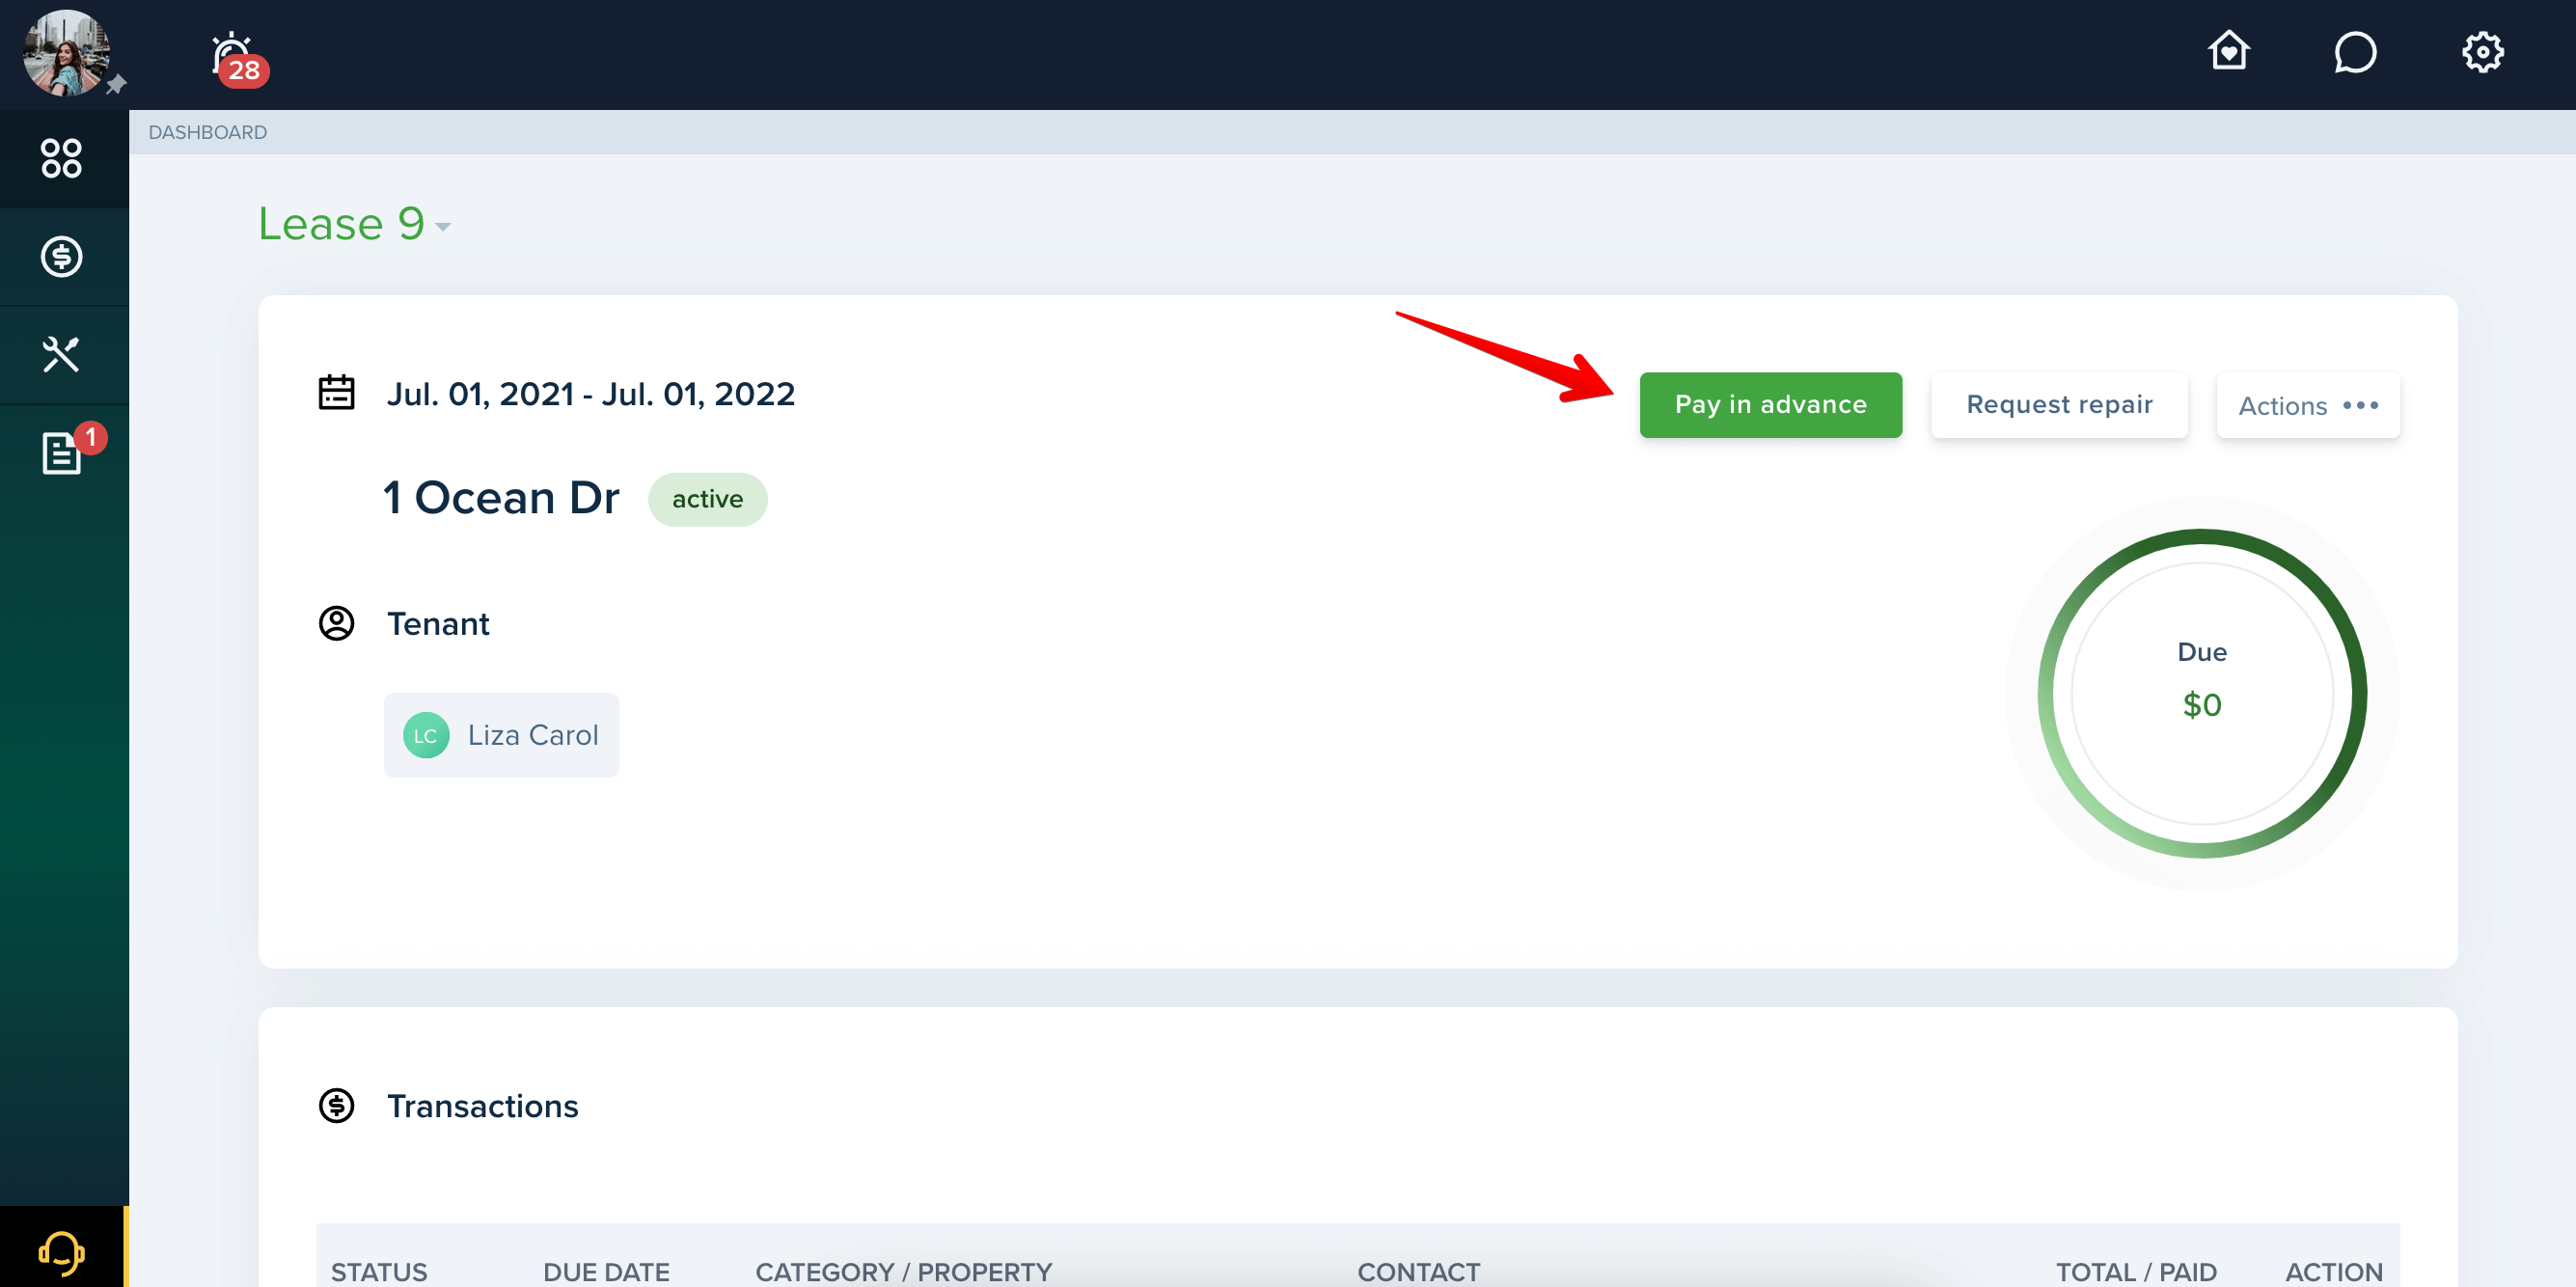Viewport: 2576px width, 1287px height.
Task: Click the Transactions dollar icon
Action: click(x=336, y=1106)
